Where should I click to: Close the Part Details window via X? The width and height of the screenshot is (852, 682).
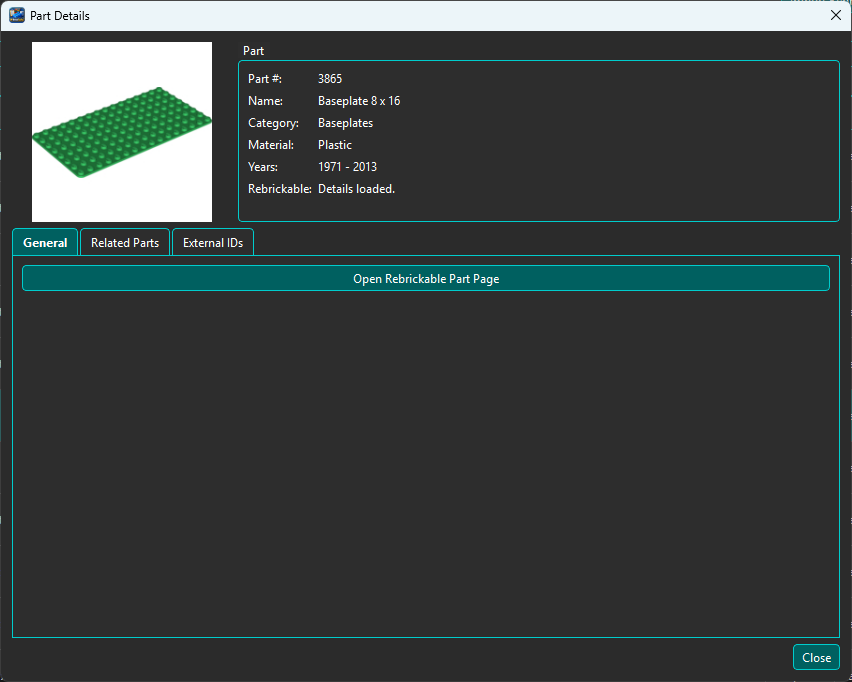[x=836, y=15]
